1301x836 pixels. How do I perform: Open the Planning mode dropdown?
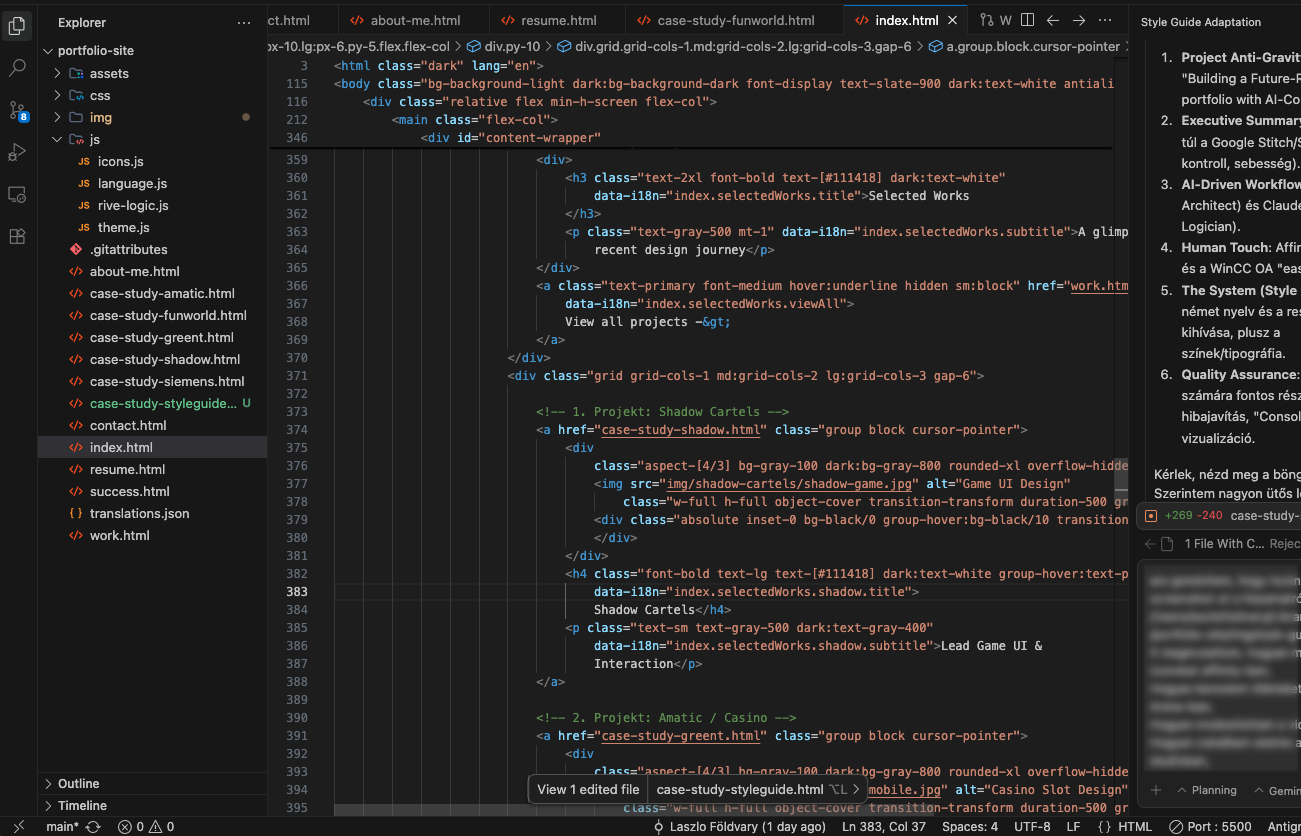tap(1207, 790)
